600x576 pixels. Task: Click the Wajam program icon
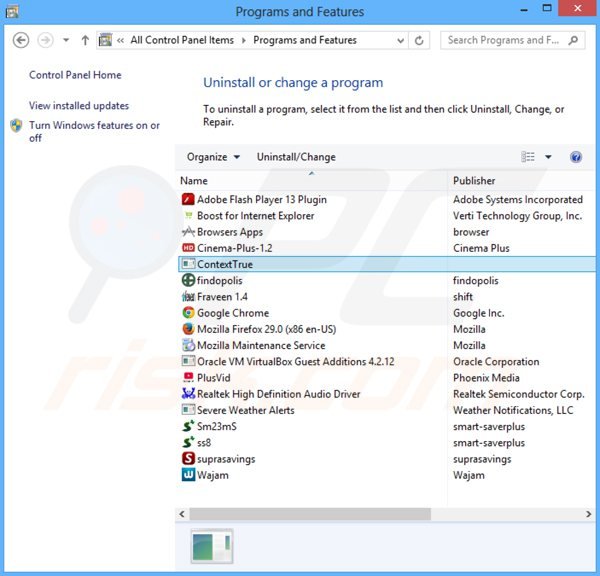(x=188, y=475)
